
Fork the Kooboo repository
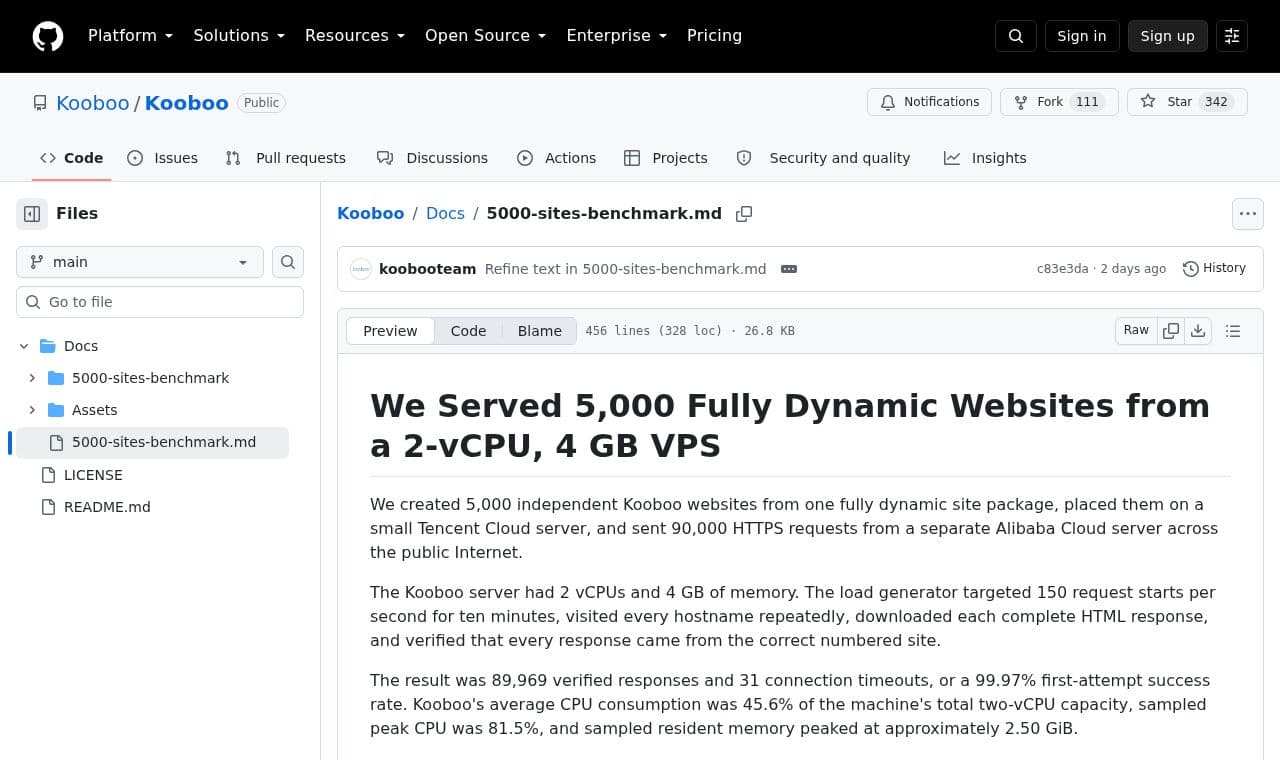[1059, 102]
